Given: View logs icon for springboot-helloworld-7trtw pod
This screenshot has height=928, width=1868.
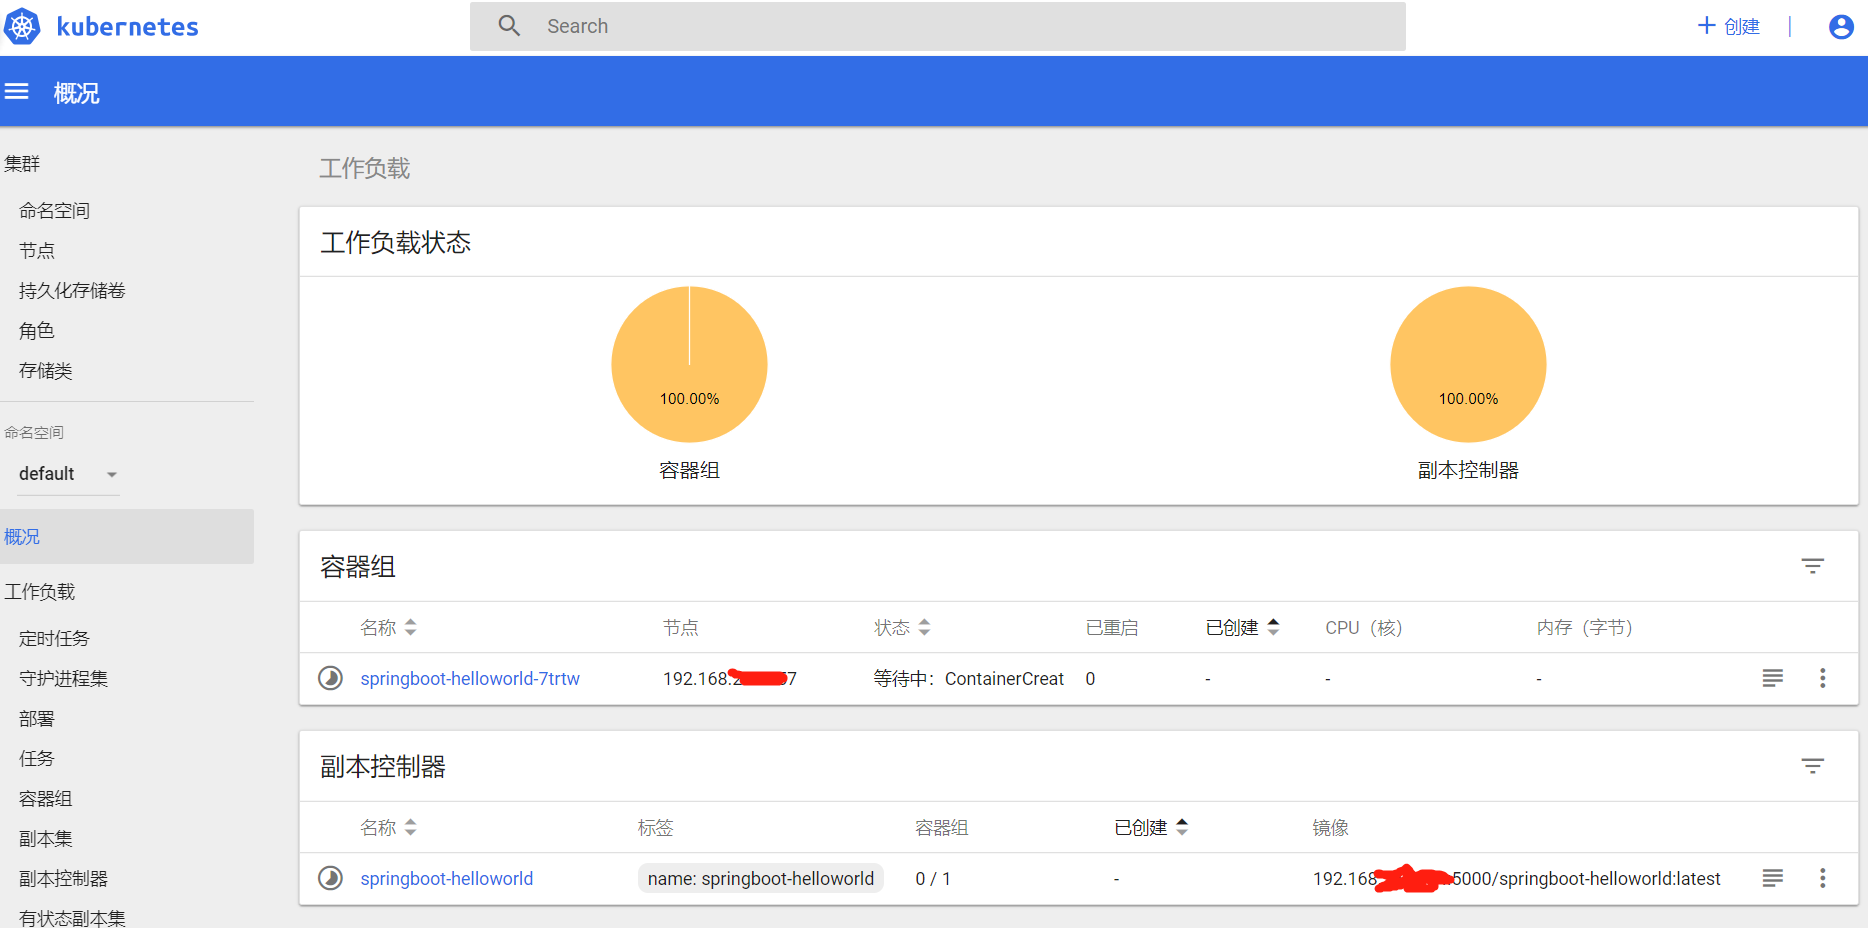Looking at the screenshot, I should pos(1772,678).
